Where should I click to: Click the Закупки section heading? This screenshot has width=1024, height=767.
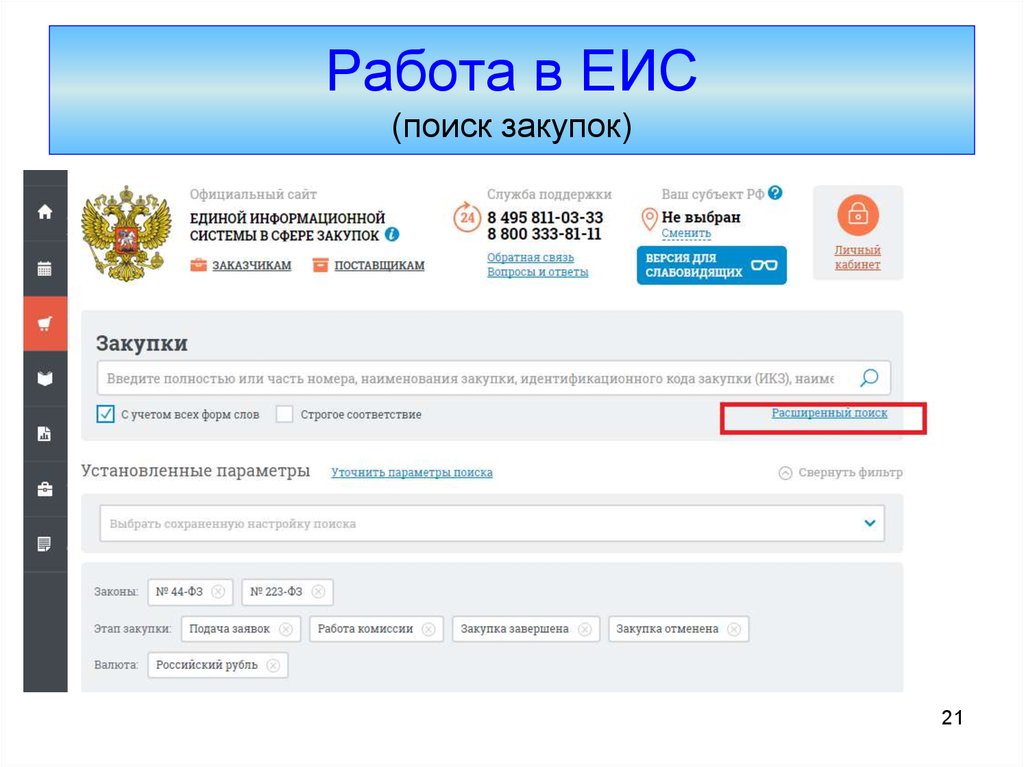142,343
